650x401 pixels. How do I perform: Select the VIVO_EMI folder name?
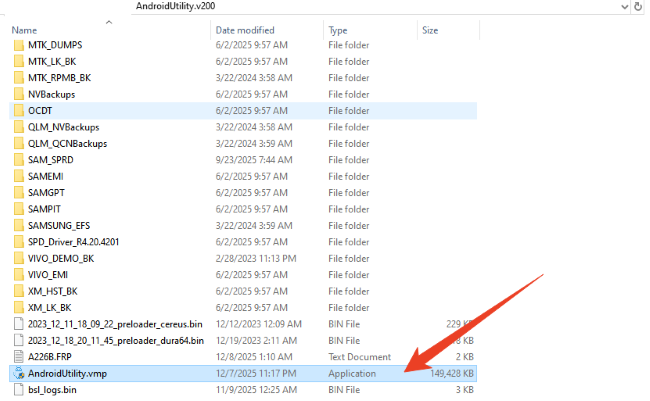click(x=48, y=275)
